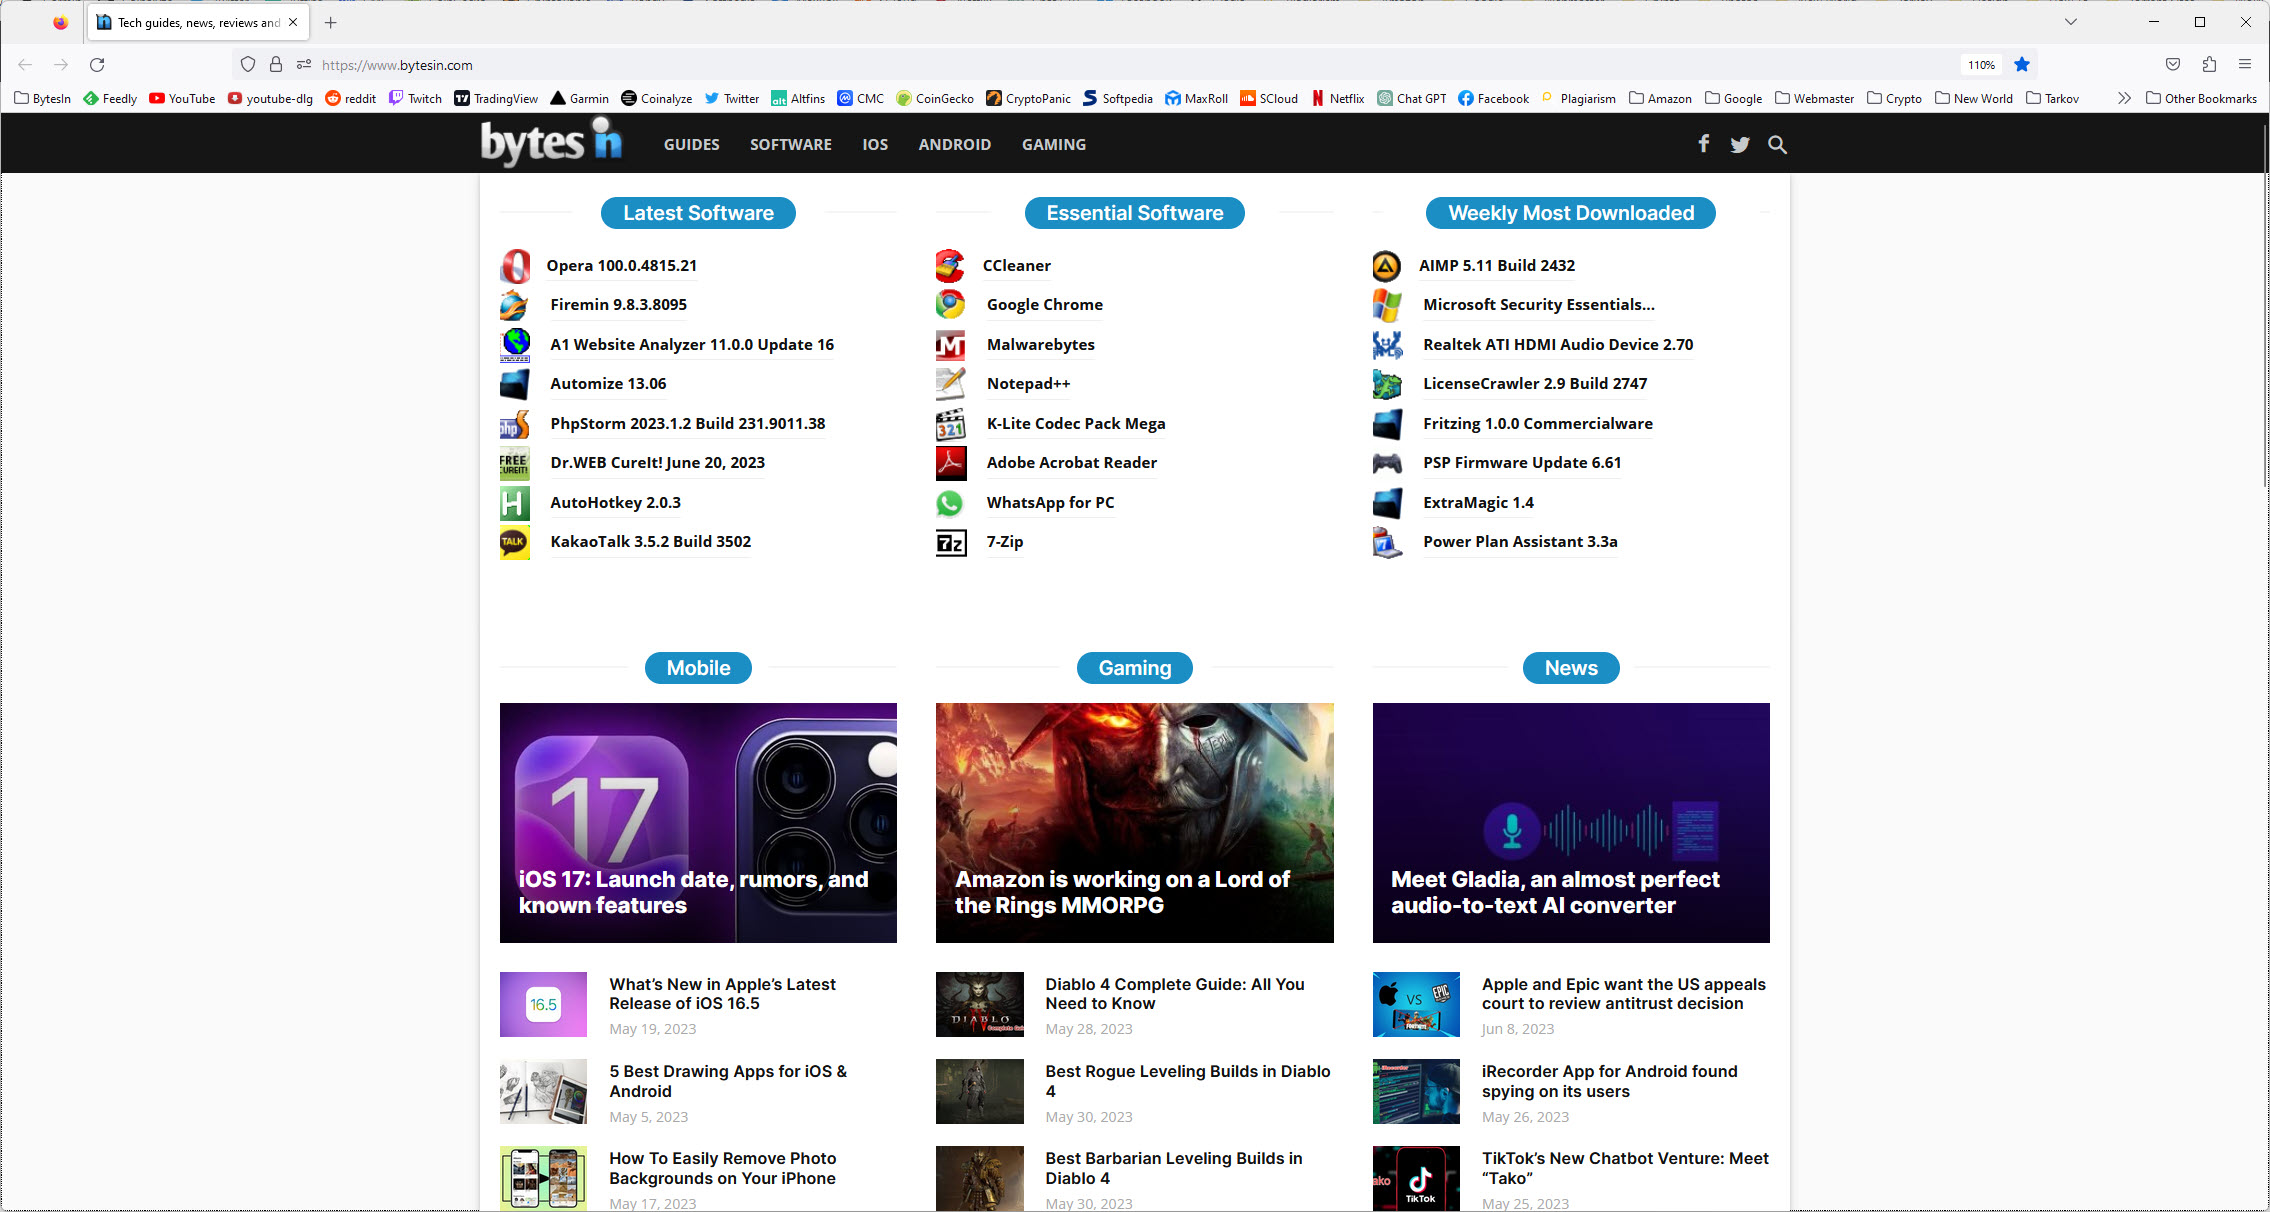Viewport: 2270px width, 1212px height.
Task: Expand the Google bookmarks folder
Action: coord(1733,98)
